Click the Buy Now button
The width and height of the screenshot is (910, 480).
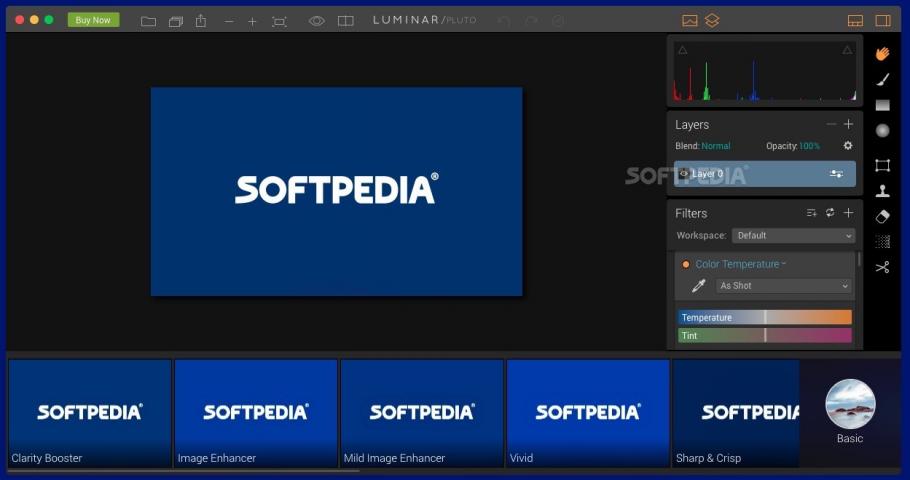(93, 20)
